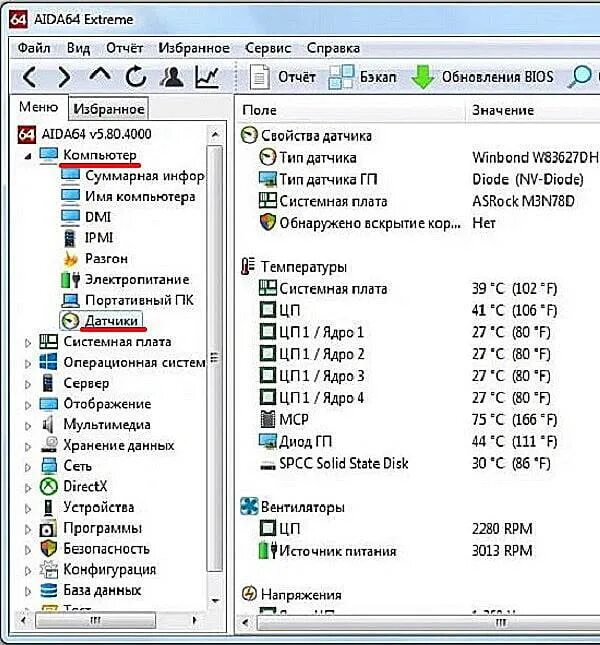600x645 pixels.
Task: Refresh the page with the circular arrow icon
Action: pyautogui.click(x=136, y=77)
